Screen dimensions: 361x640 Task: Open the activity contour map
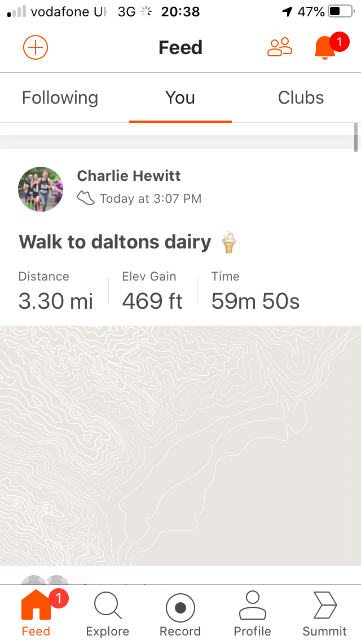(x=180, y=446)
